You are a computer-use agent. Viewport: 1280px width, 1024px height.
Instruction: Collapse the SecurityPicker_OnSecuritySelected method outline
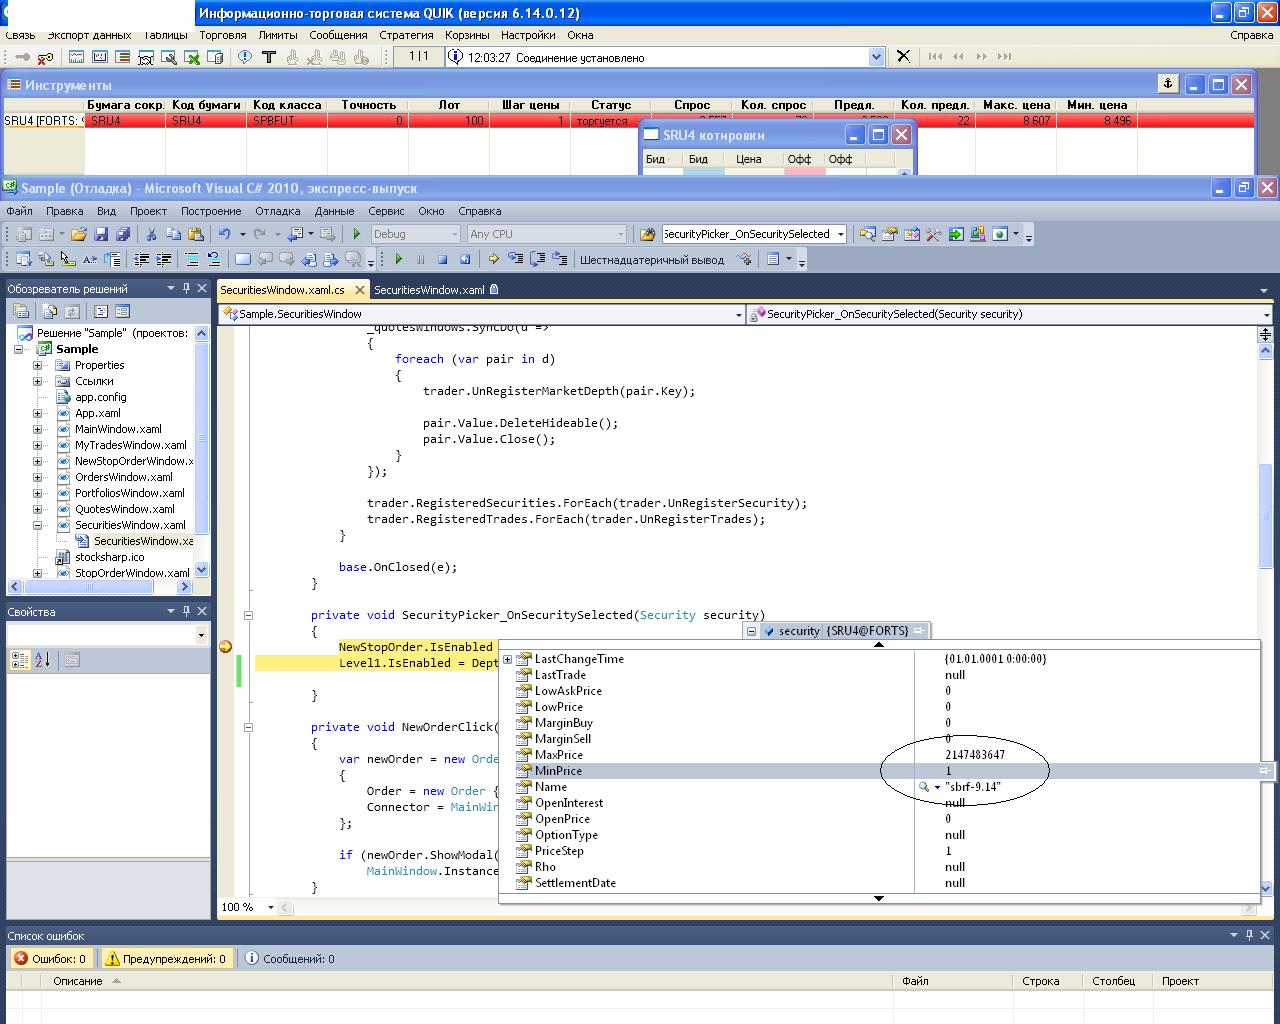[x=248, y=615]
